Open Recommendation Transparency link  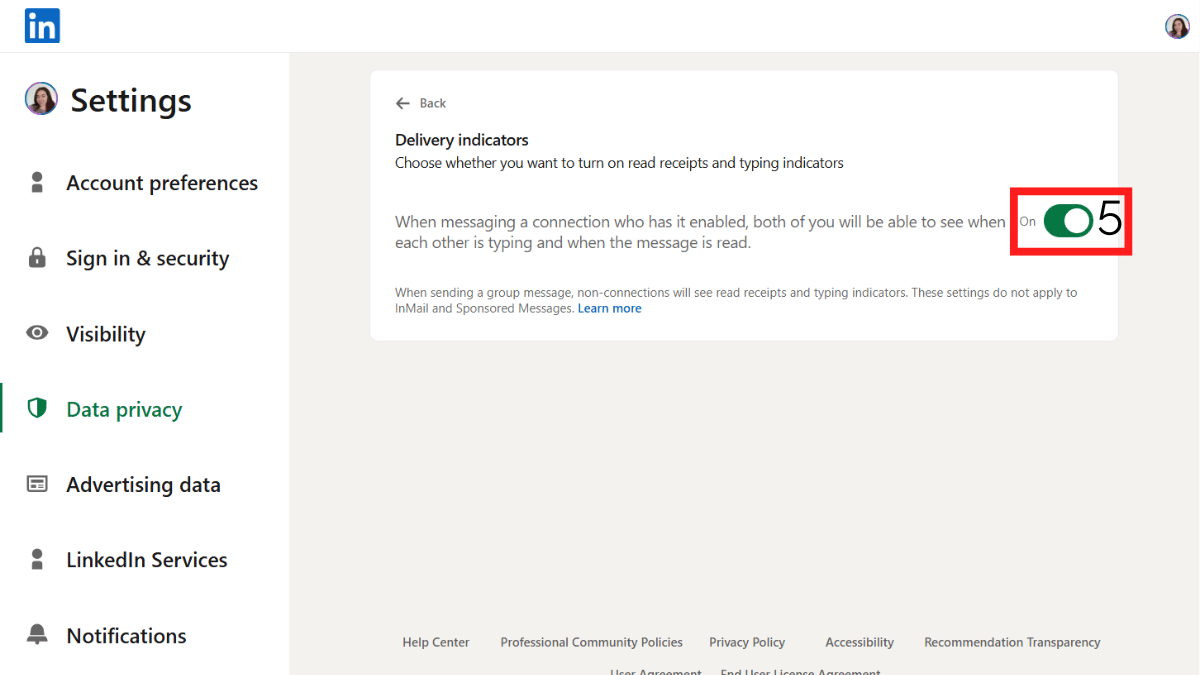pyautogui.click(x=1012, y=642)
